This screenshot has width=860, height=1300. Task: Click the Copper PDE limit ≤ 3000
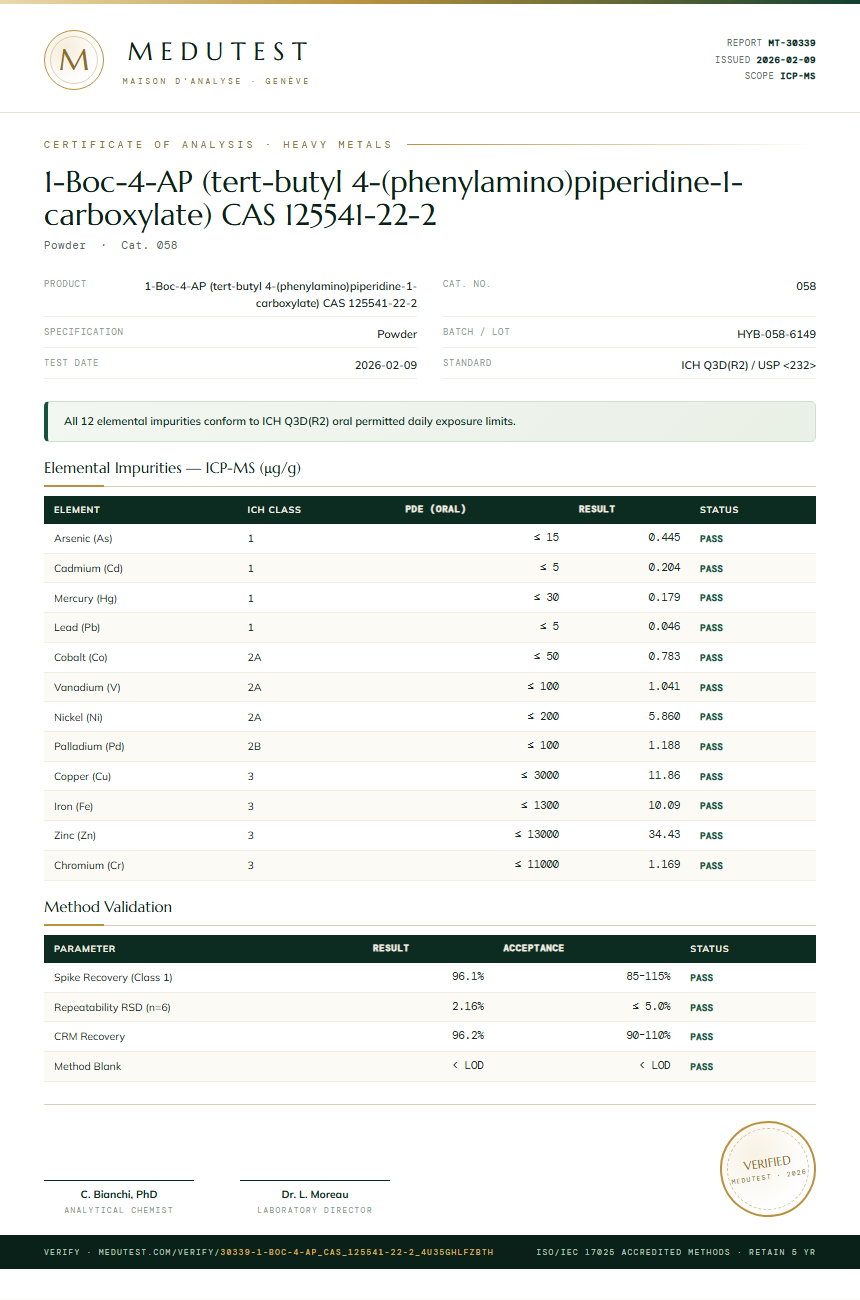[x=540, y=775]
